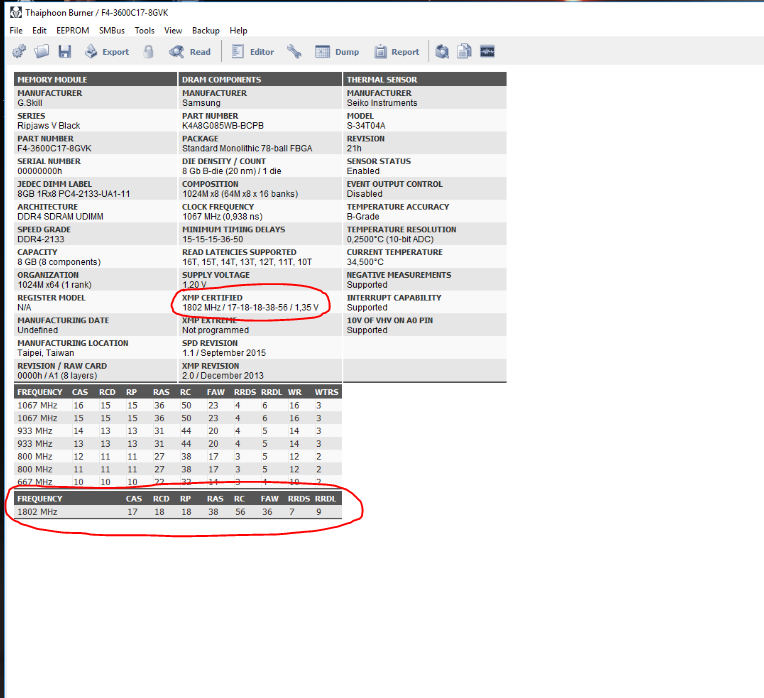
Task: Open the Help menu
Action: 238,31
